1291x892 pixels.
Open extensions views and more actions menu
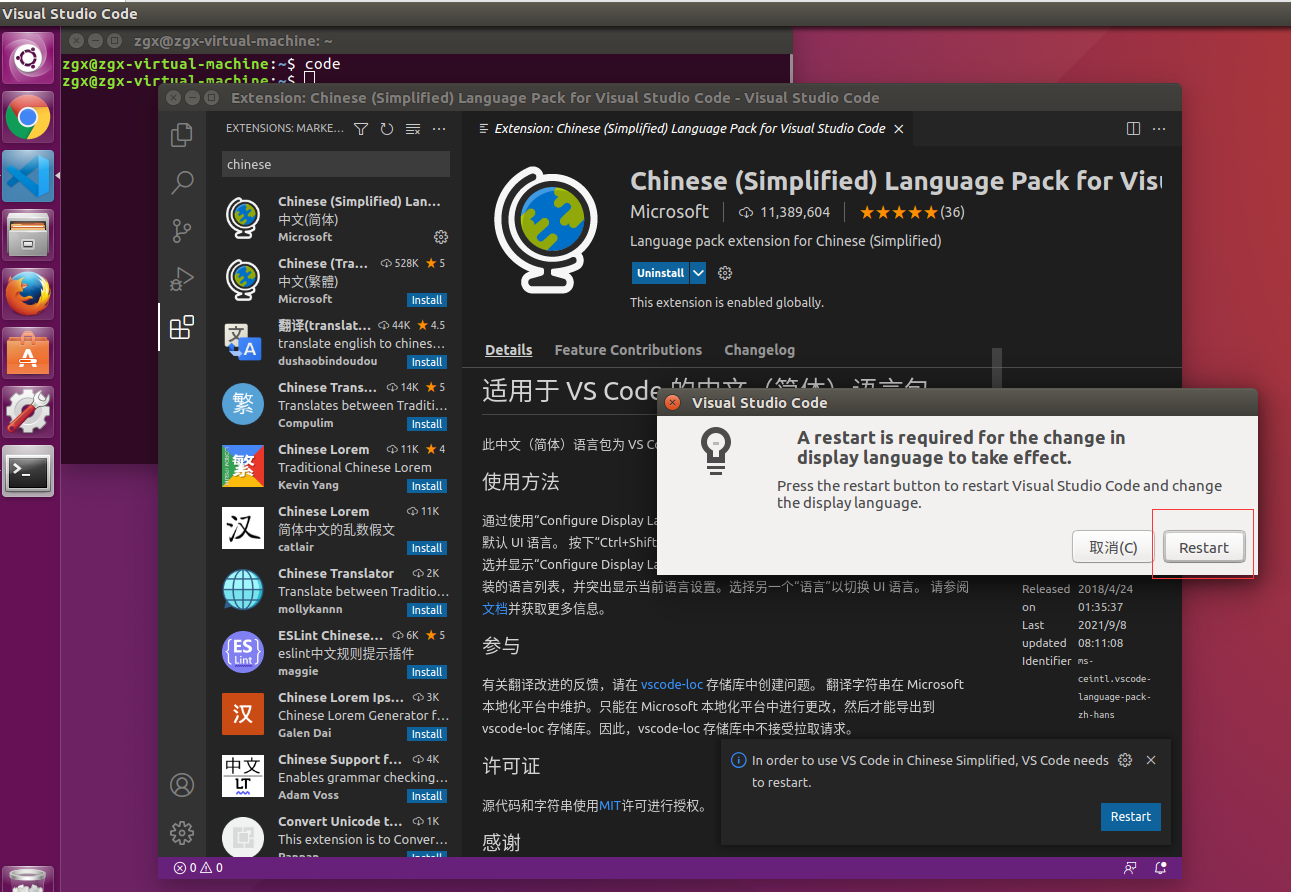439,129
